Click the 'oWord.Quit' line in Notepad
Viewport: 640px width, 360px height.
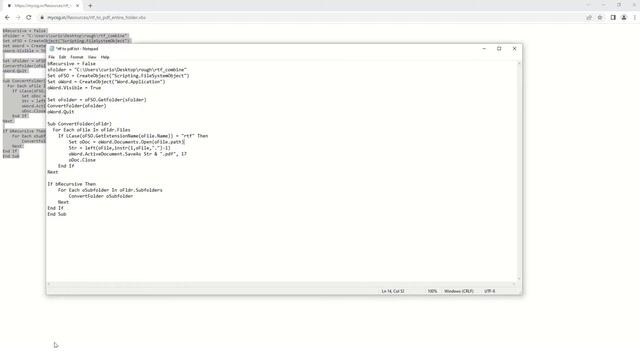click(61, 112)
